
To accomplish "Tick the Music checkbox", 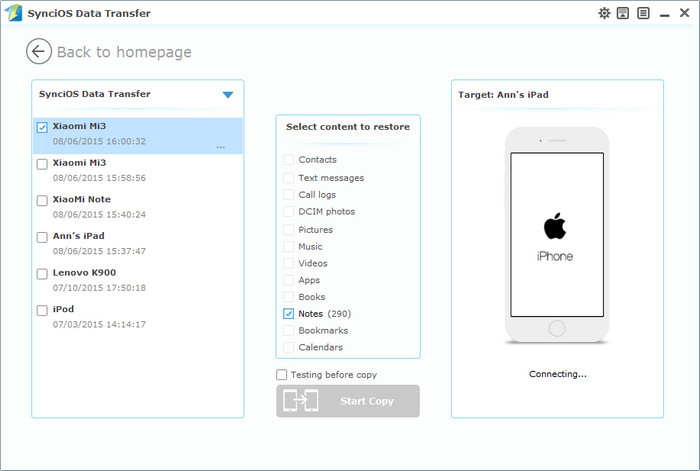I will pos(288,247).
